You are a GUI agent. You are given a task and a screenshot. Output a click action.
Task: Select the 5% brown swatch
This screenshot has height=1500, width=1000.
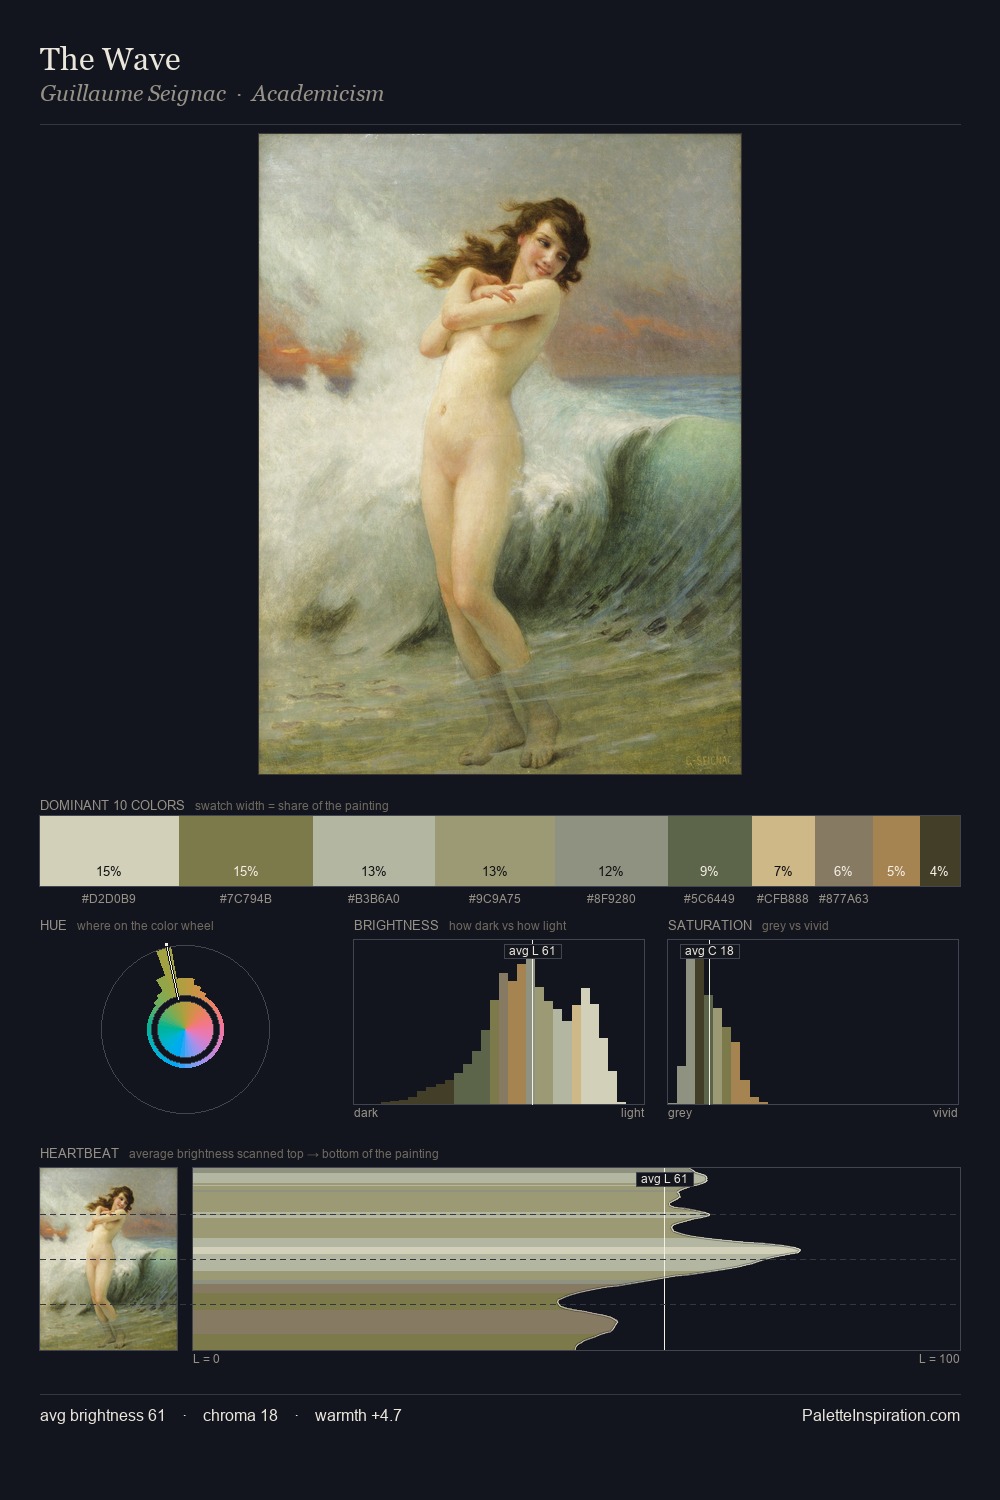[896, 851]
